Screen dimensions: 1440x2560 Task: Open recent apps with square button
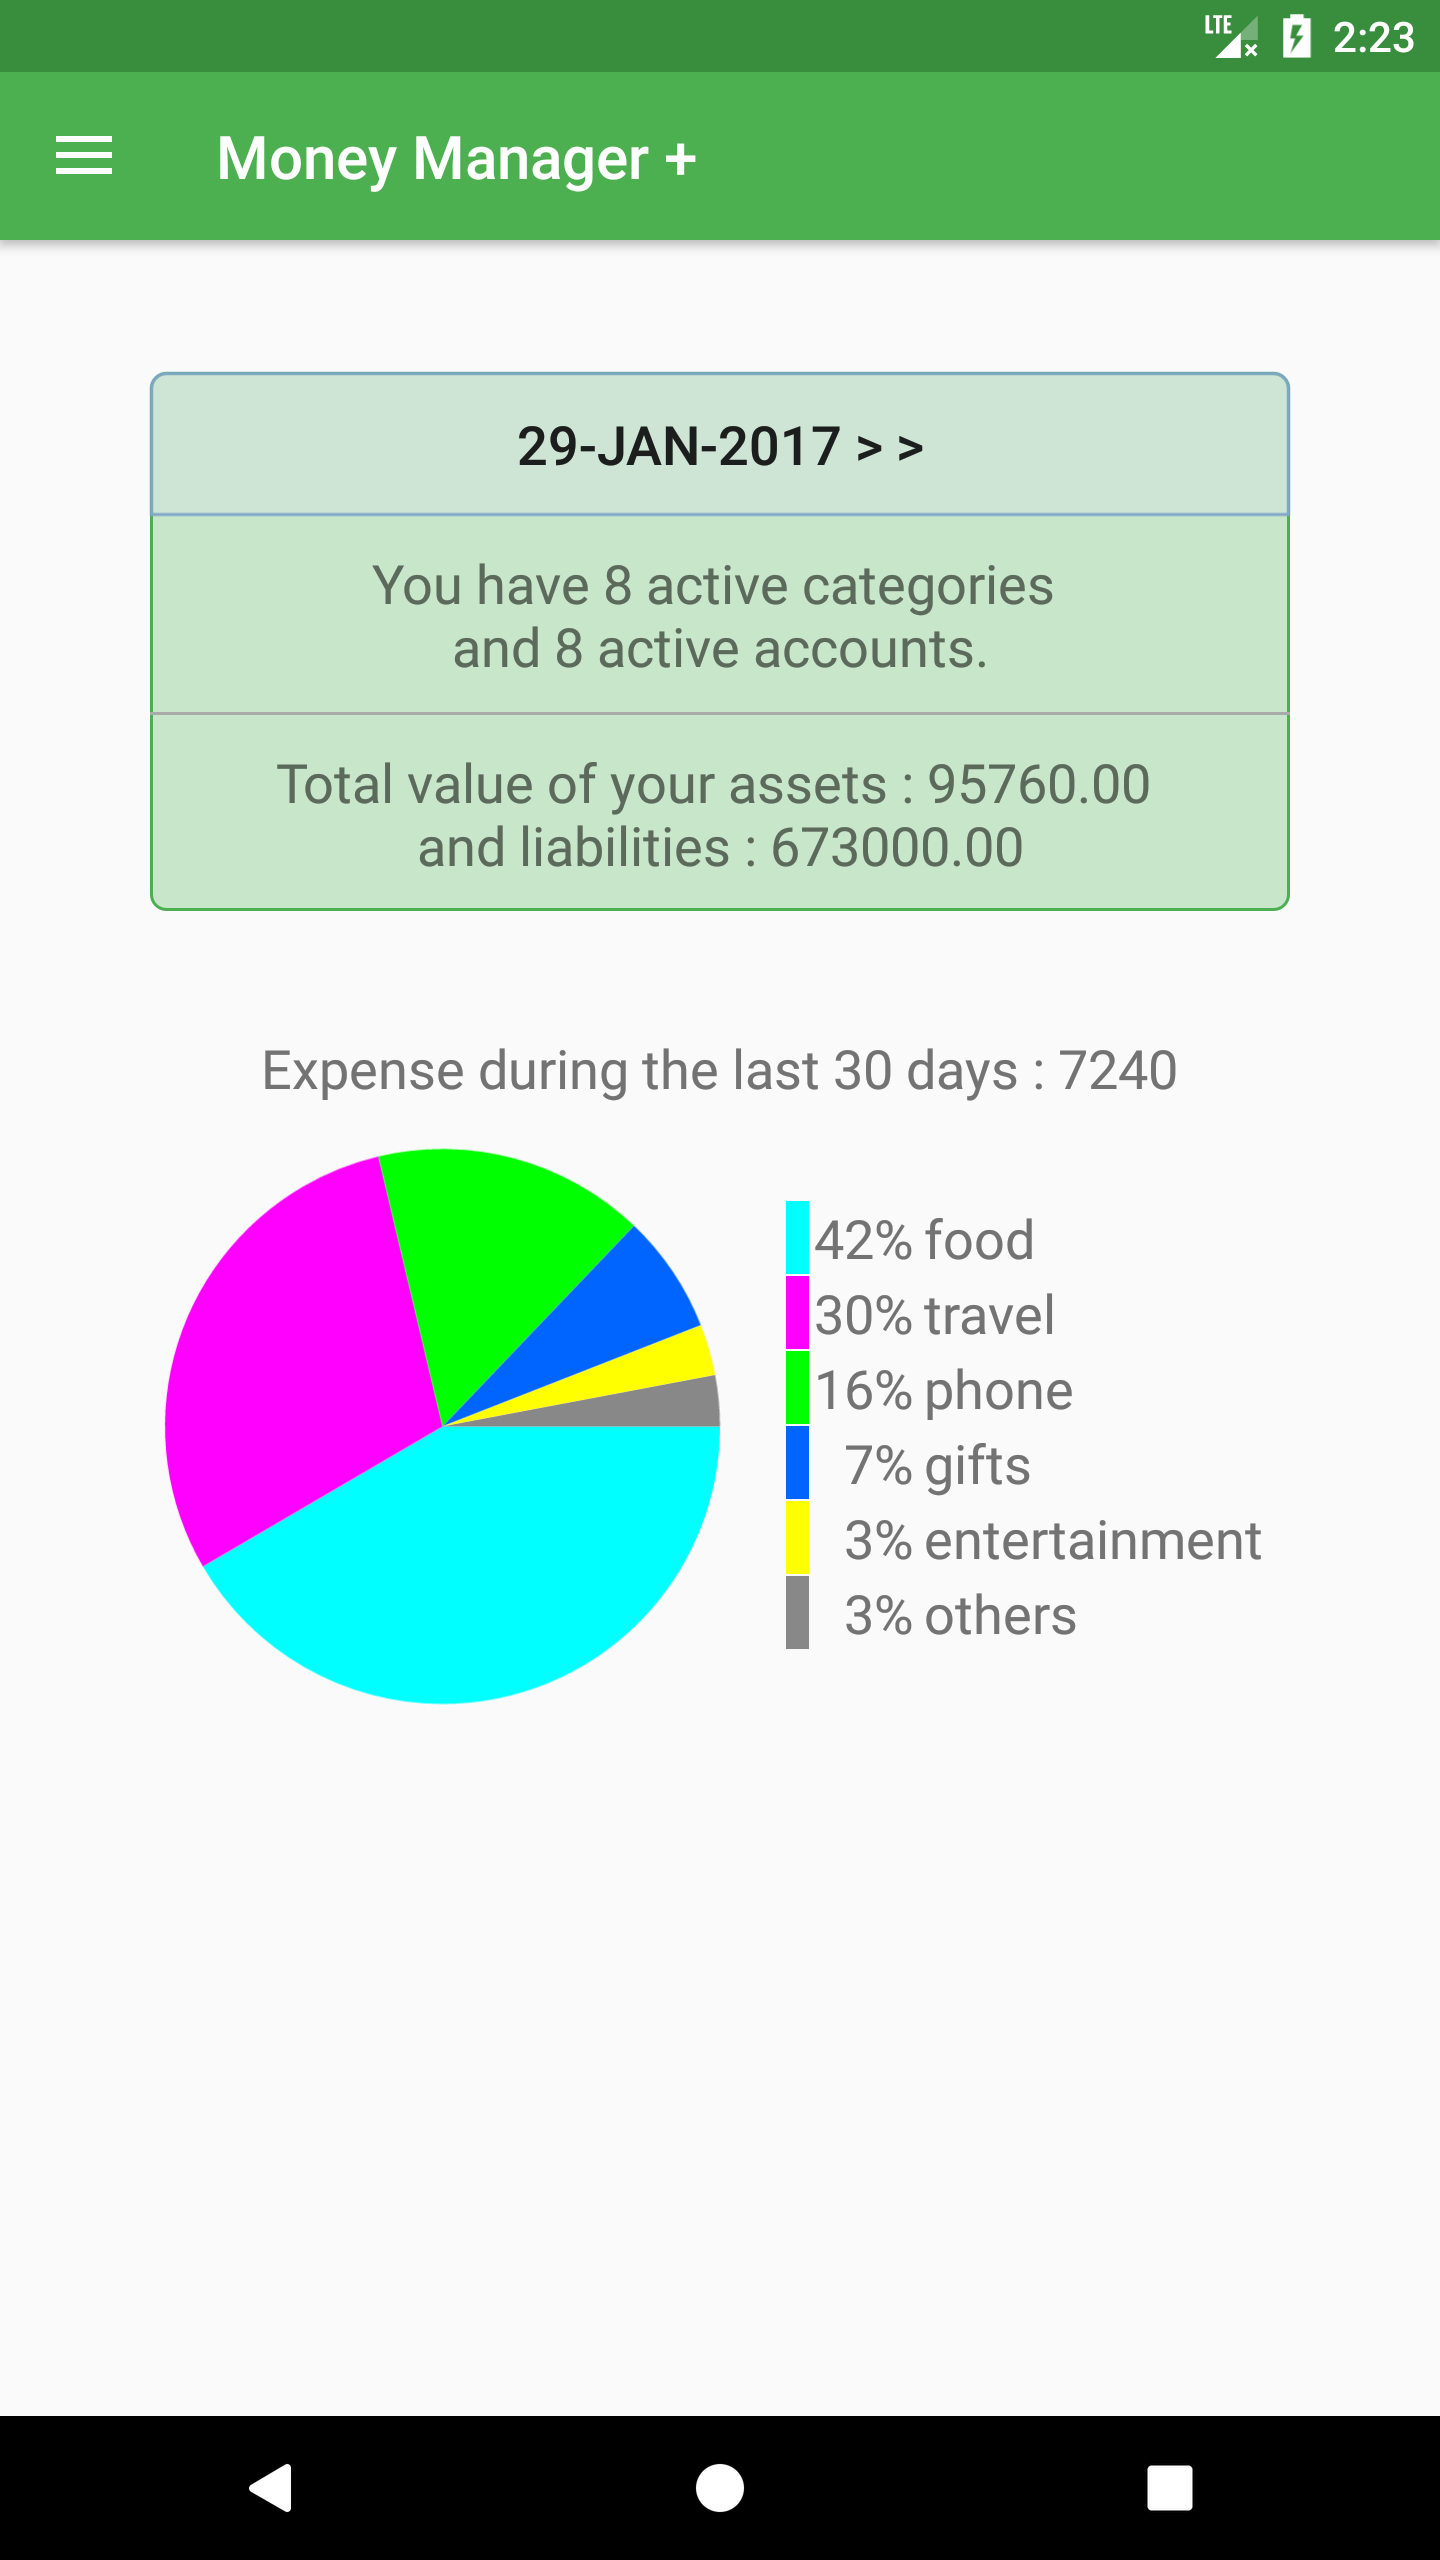tap(1169, 2487)
